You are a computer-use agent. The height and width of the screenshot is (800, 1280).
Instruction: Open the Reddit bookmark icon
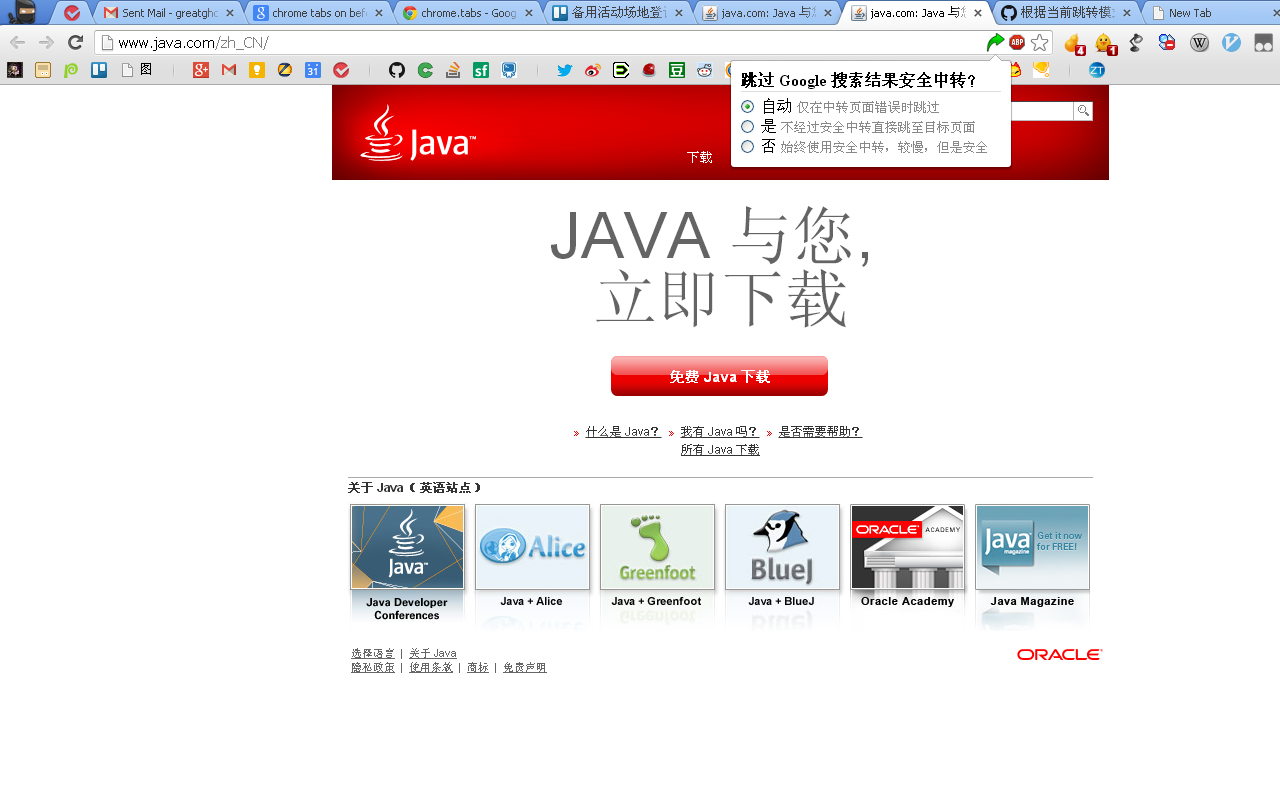pos(705,70)
